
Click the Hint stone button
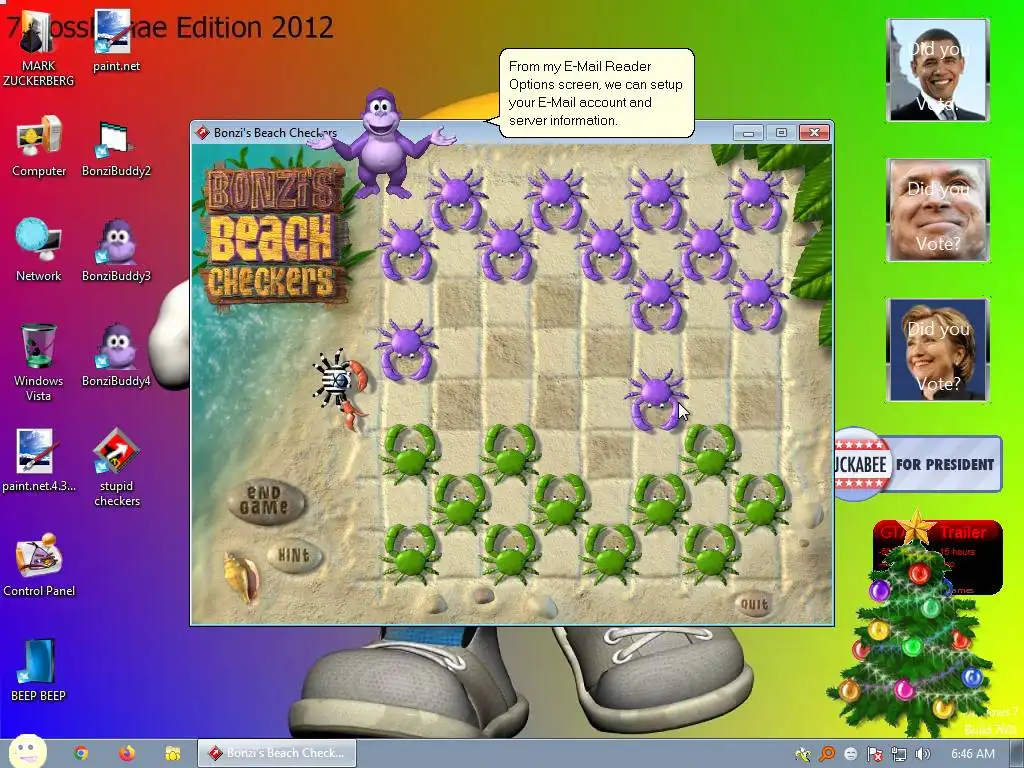294,556
